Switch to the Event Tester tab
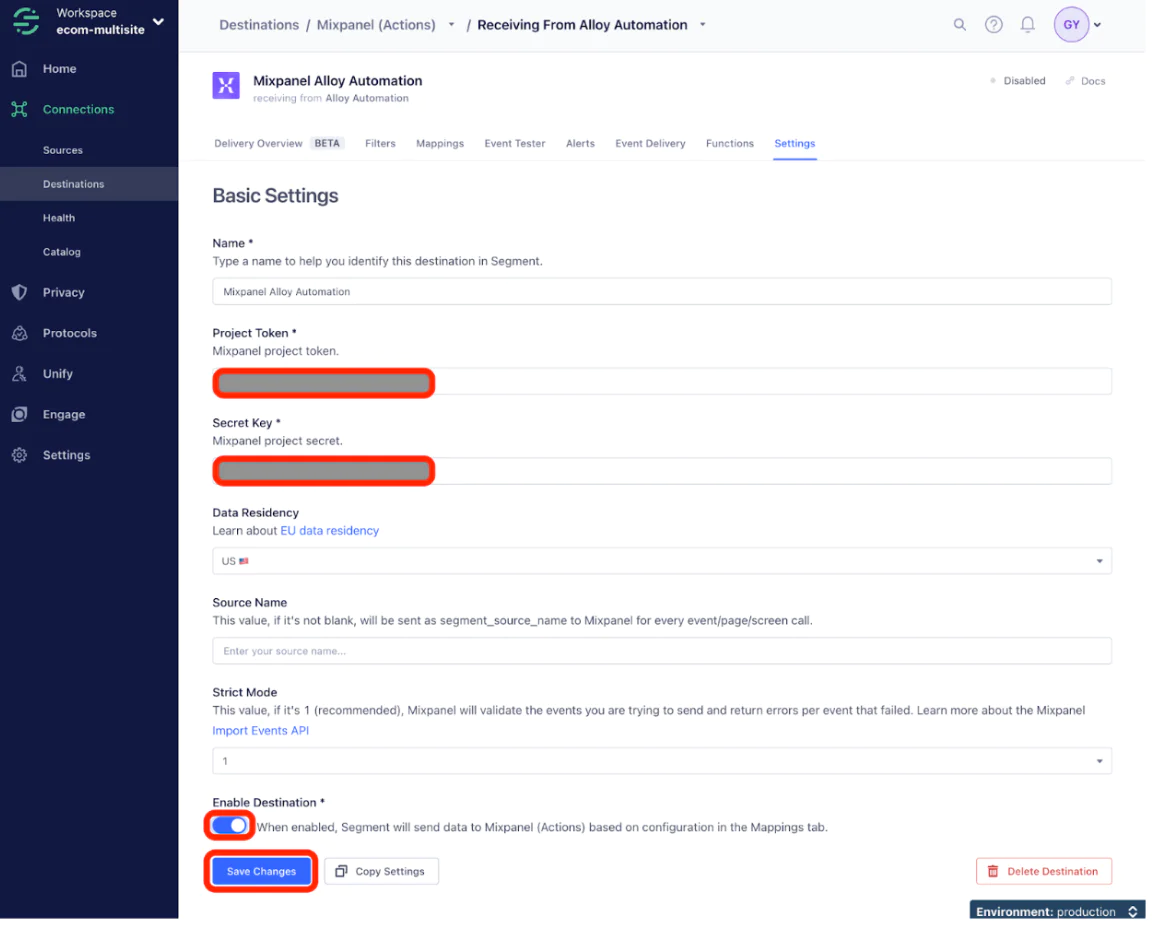 pos(515,143)
